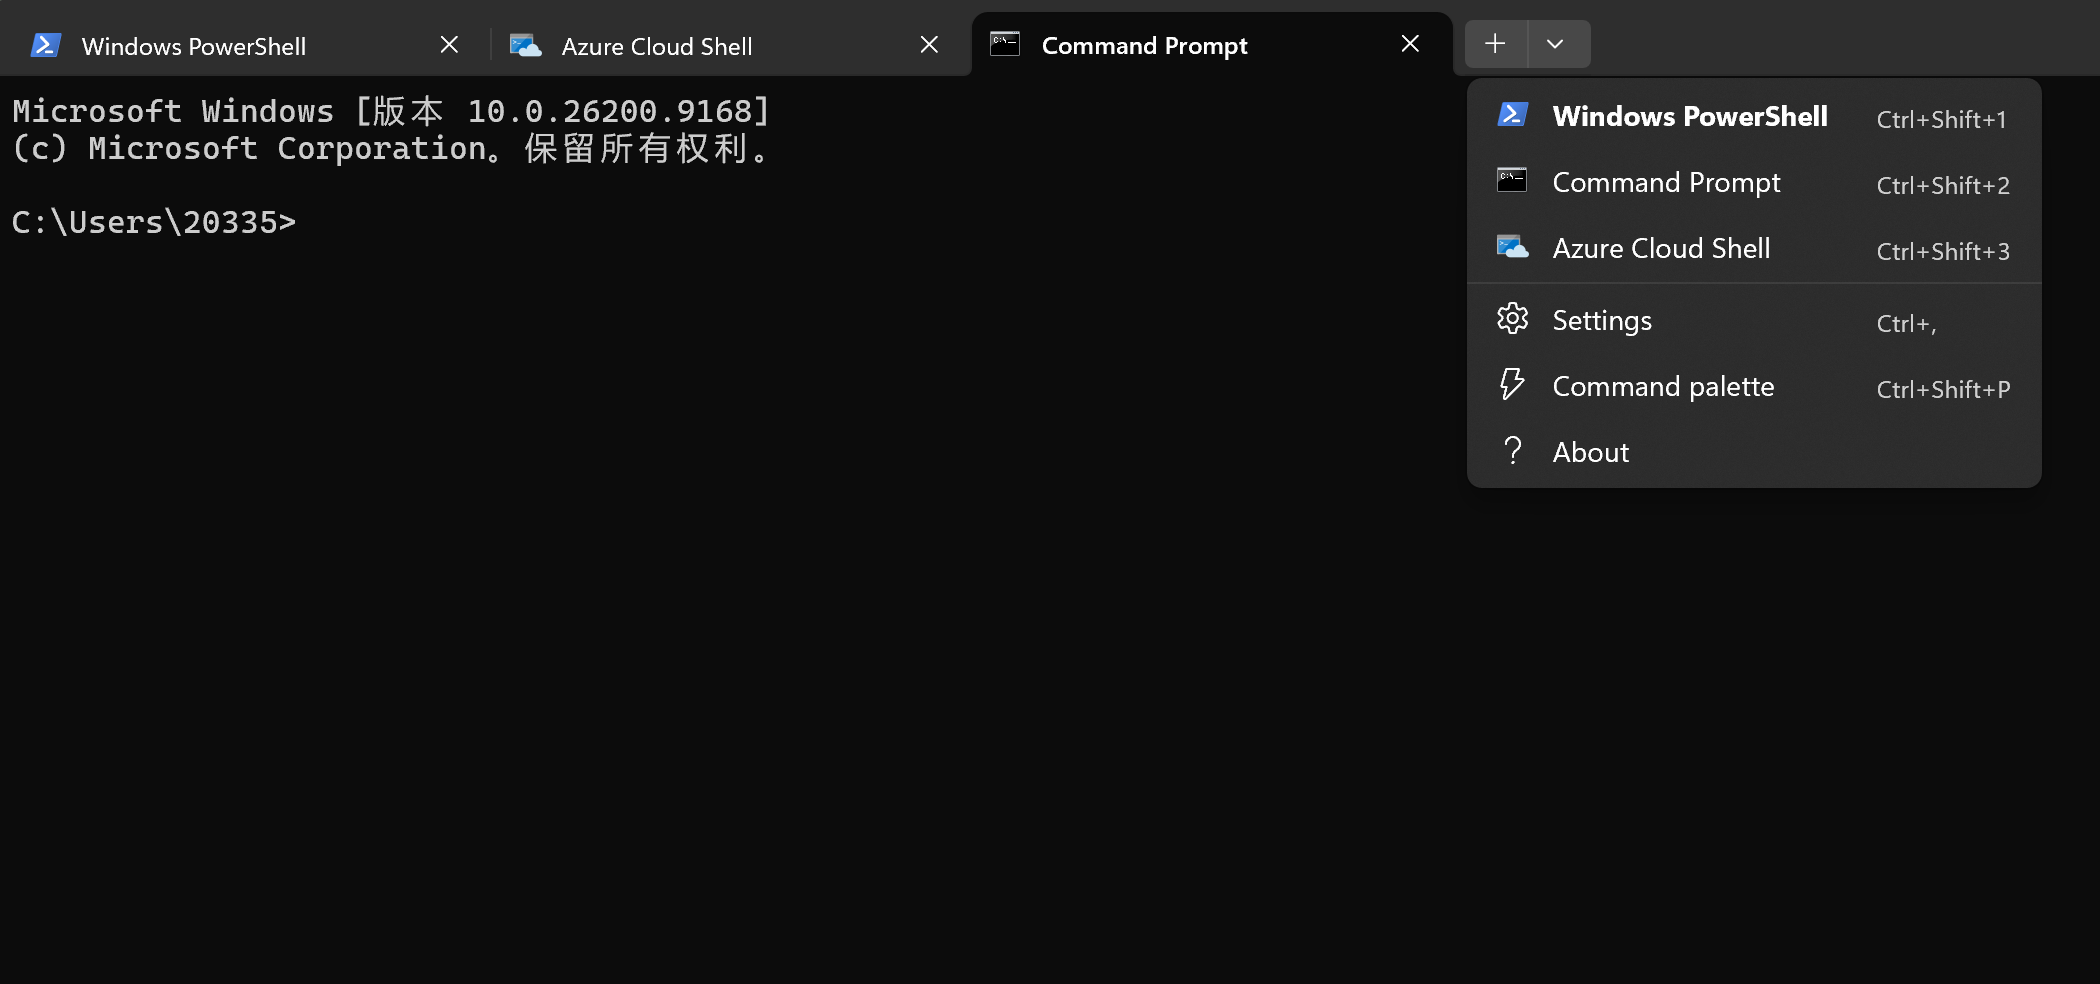The image size is (2100, 984).
Task: Close the Azure Cloud Shell tab
Action: point(929,44)
